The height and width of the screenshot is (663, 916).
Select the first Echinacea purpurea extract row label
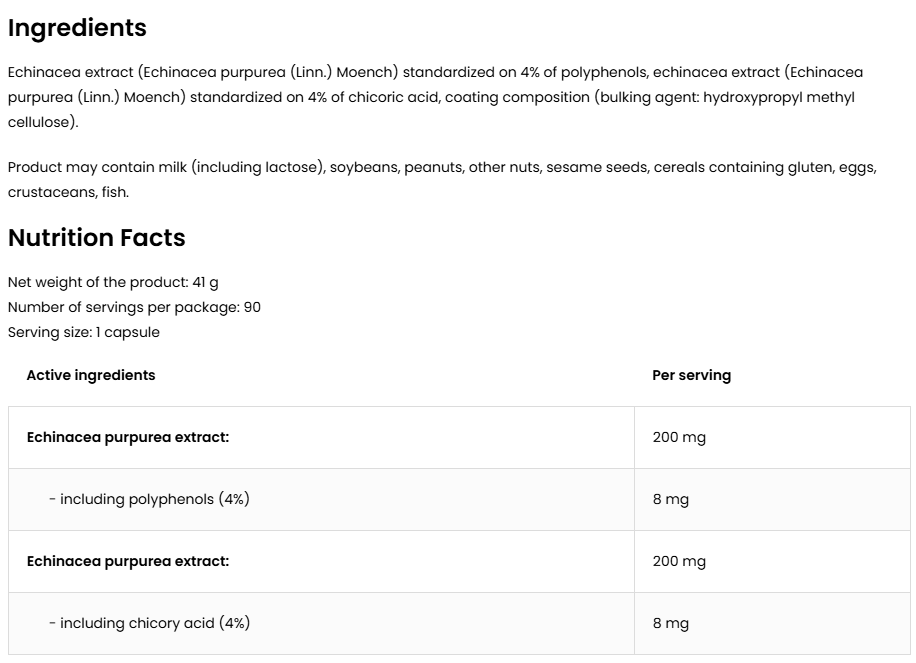coord(128,437)
